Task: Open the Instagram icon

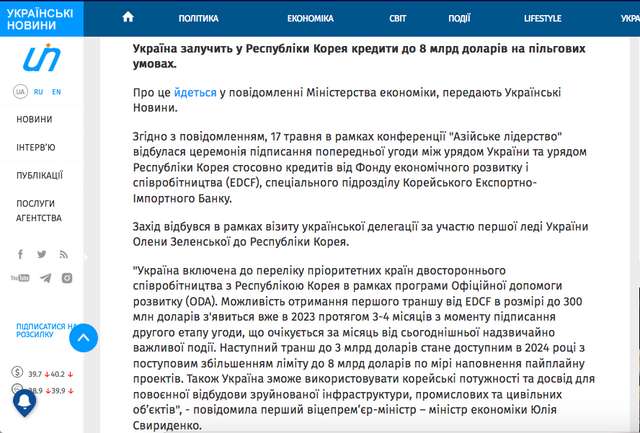Action: tap(66, 277)
